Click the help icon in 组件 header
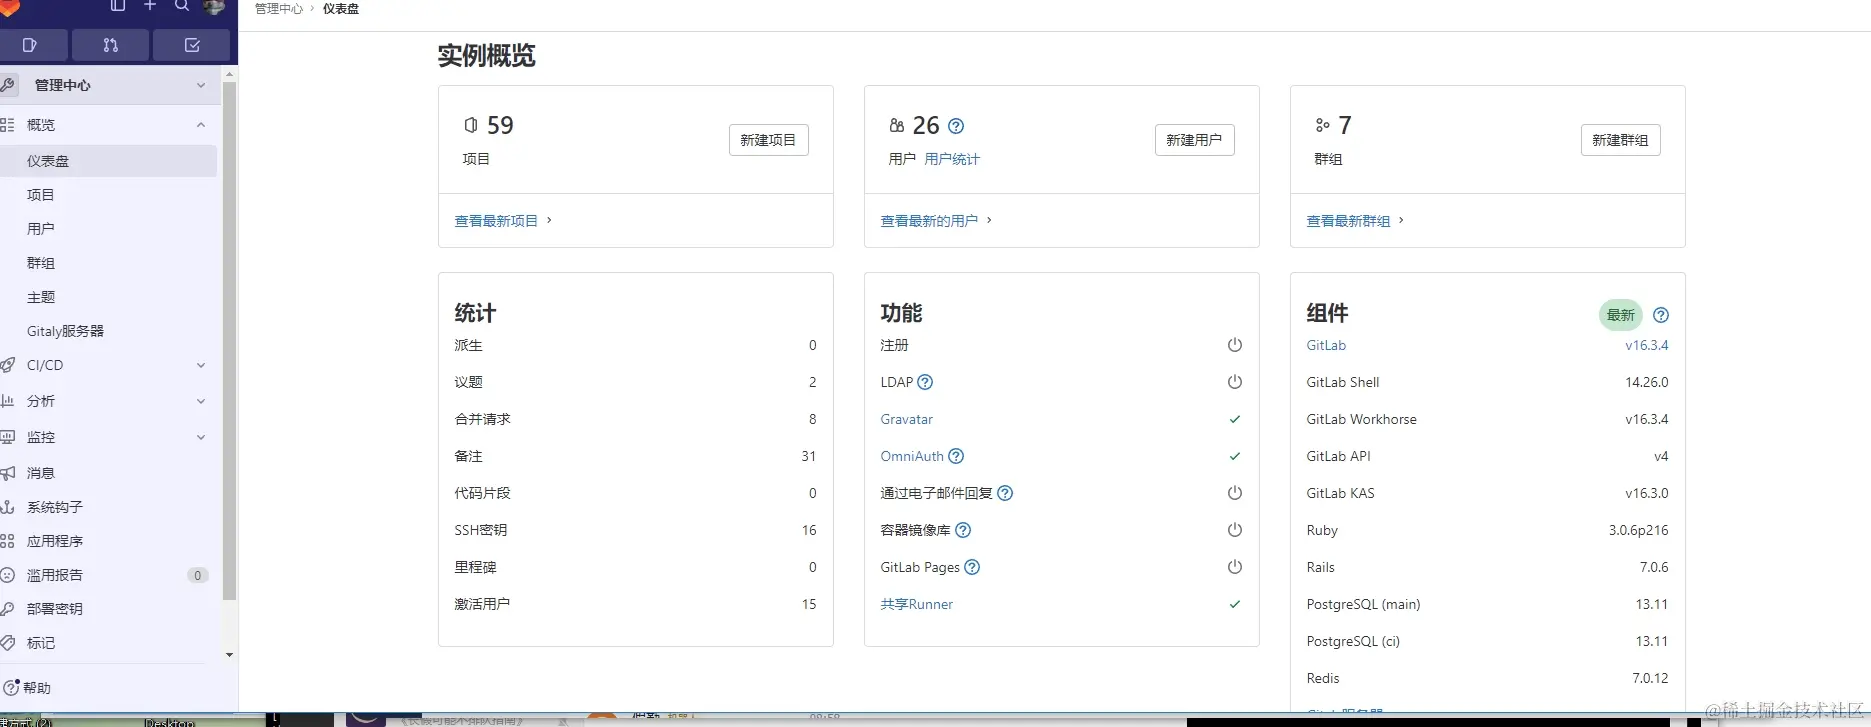 point(1661,315)
